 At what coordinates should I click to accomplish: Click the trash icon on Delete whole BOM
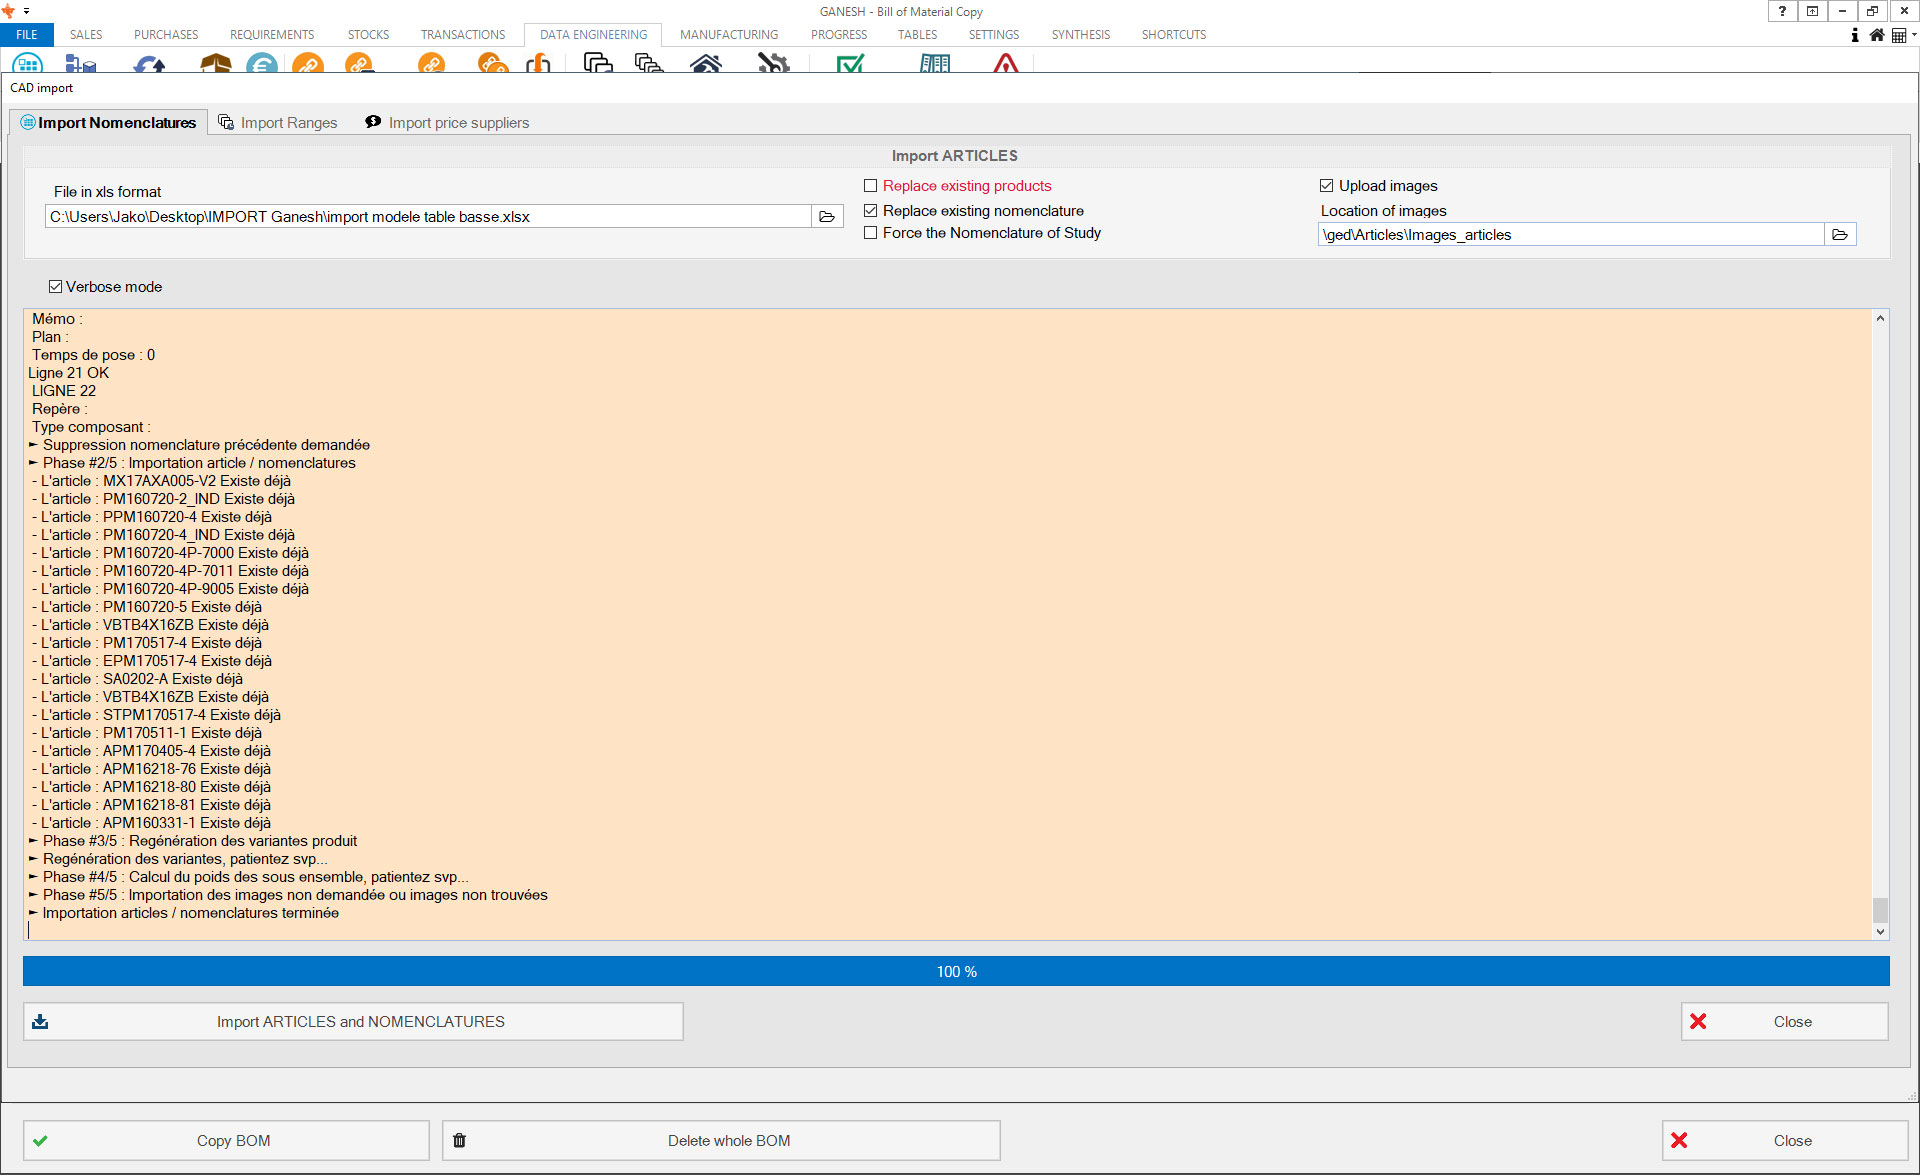[x=459, y=1140]
